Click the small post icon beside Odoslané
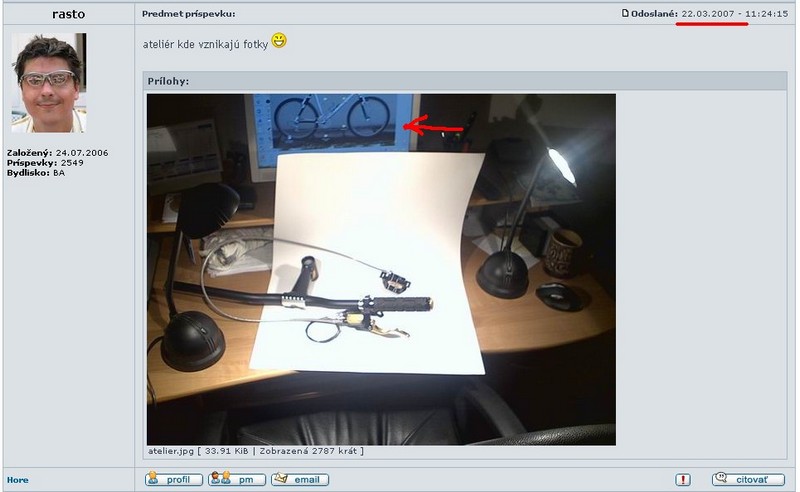The width and height of the screenshot is (800, 492). coord(625,14)
